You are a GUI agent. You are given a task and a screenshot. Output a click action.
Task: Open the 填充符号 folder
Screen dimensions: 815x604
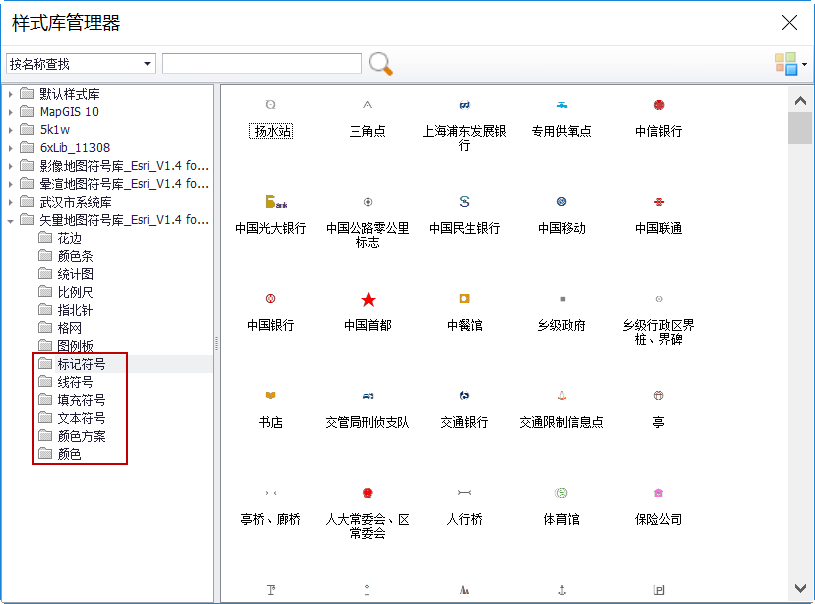pos(81,400)
